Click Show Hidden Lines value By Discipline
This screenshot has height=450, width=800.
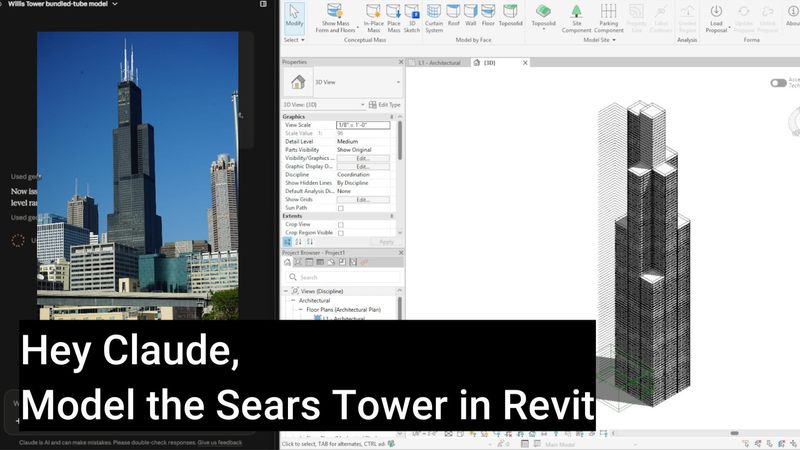point(353,183)
